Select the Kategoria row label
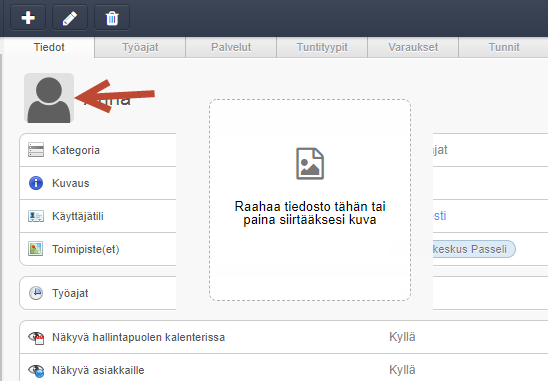The image size is (548, 381). (76, 150)
